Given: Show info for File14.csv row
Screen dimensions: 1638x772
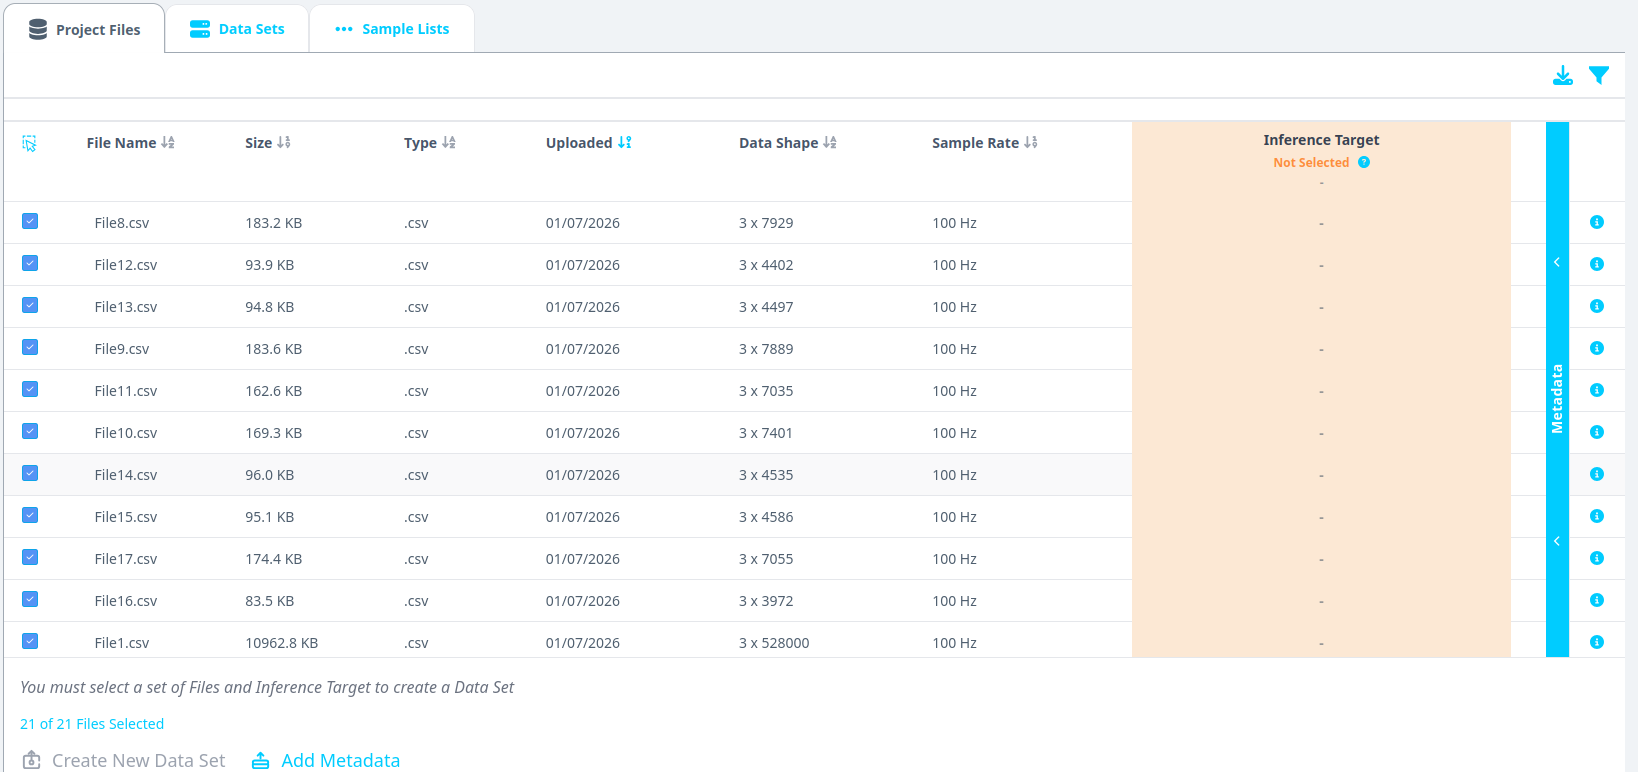Looking at the screenshot, I should [x=1596, y=474].
